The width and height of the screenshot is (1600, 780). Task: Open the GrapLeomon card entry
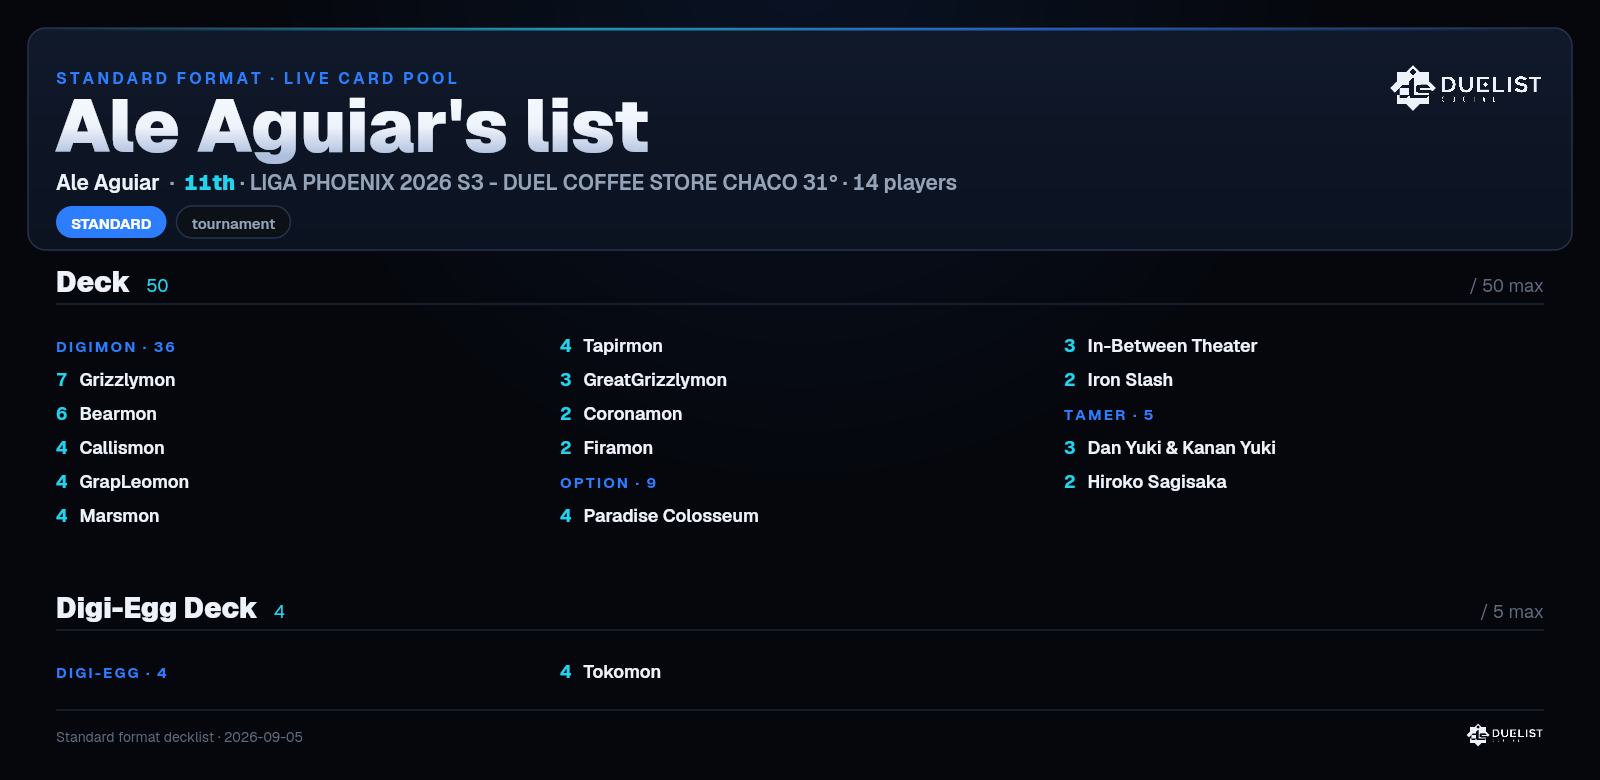coord(122,482)
